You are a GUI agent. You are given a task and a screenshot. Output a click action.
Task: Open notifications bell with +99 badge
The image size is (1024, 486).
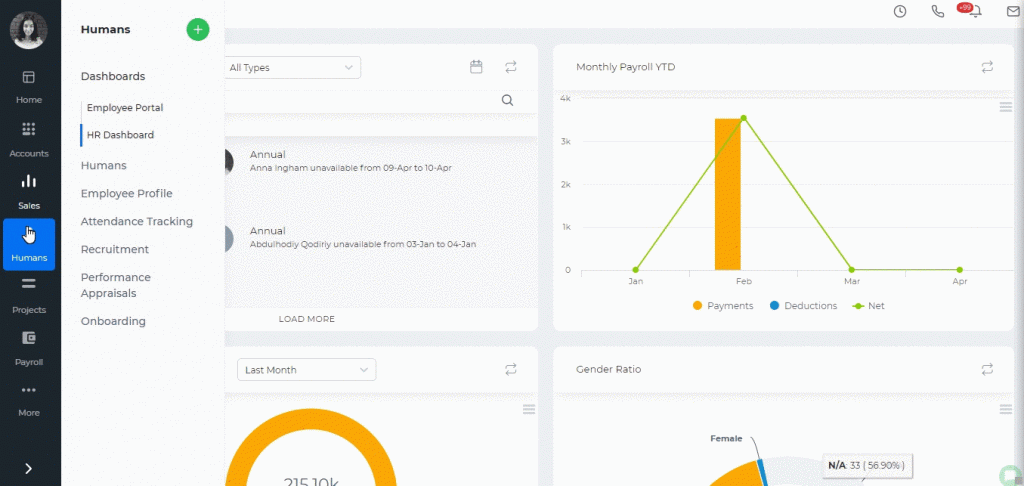(975, 11)
